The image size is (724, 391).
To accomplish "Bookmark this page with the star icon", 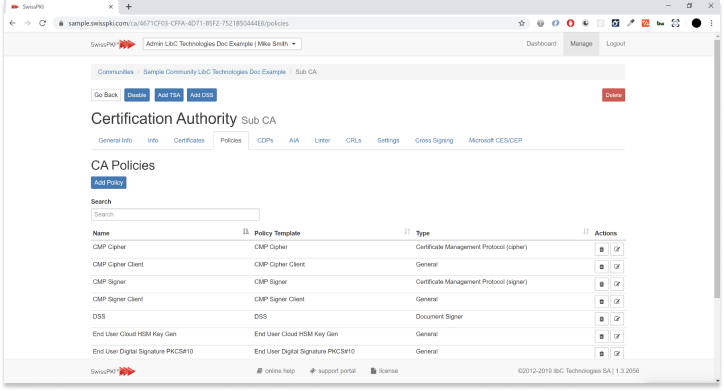I will (x=522, y=23).
